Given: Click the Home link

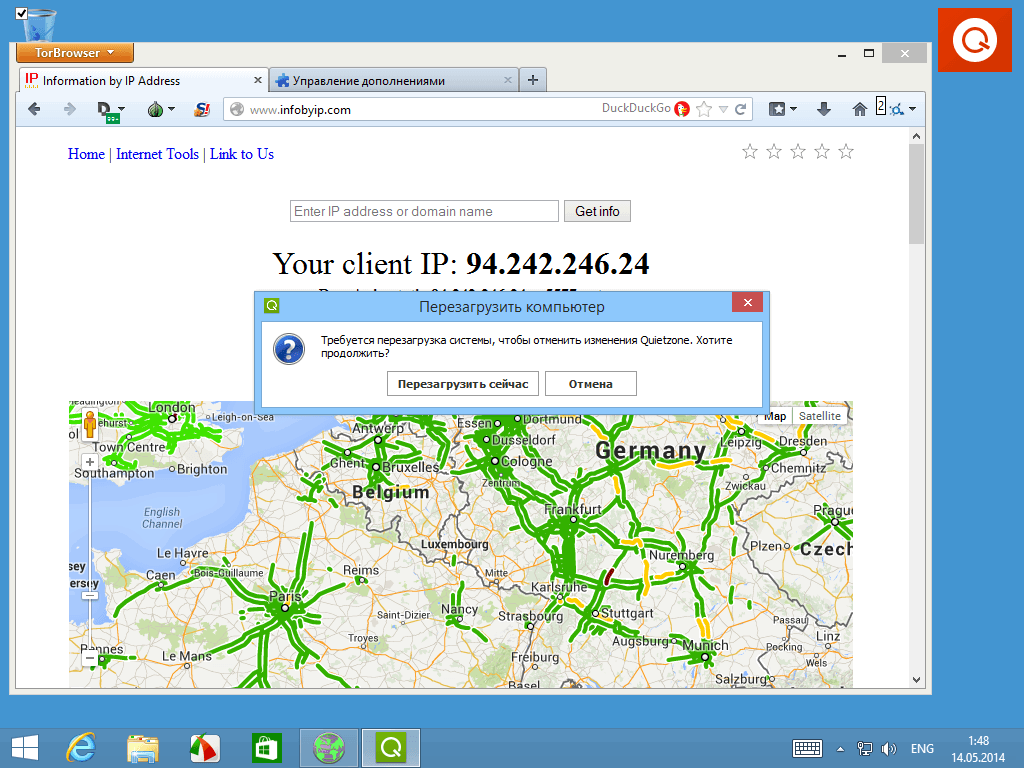Looking at the screenshot, I should pyautogui.click(x=86, y=154).
